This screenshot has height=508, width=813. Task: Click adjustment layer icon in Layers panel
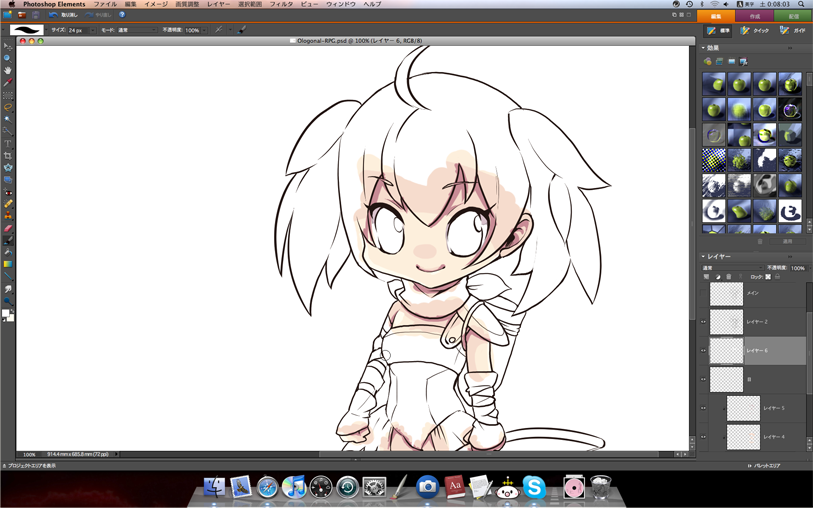(718, 277)
